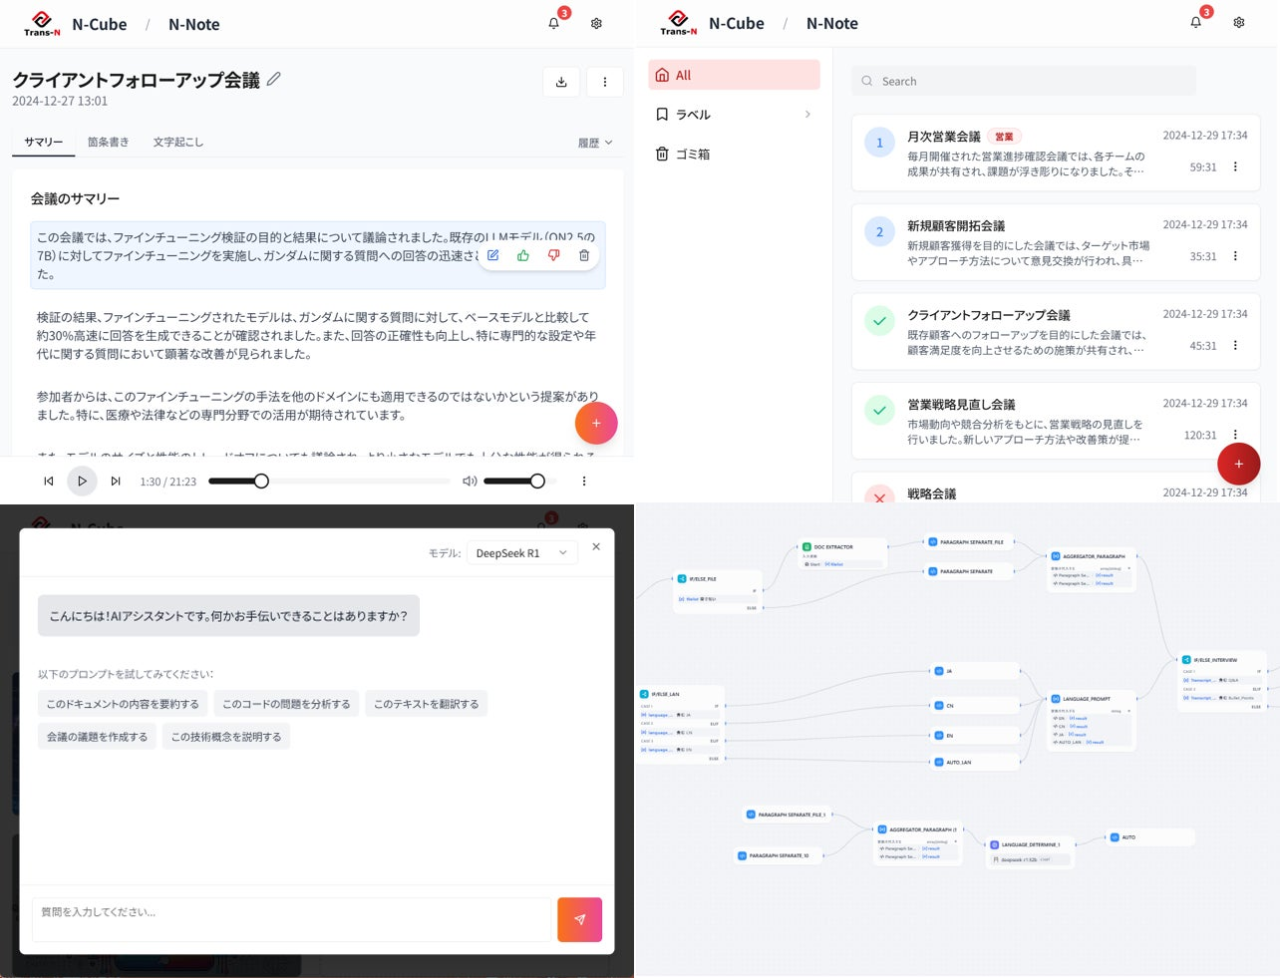
Task: Toggle the green check on クライアントフォローアップ会議
Action: click(x=879, y=321)
